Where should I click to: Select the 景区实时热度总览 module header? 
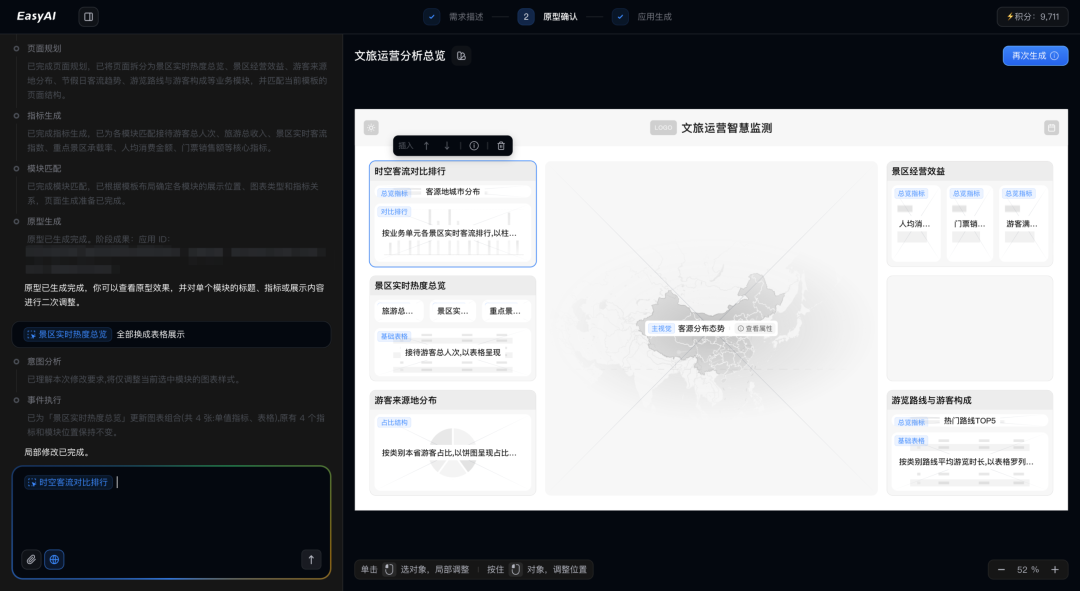(453, 286)
